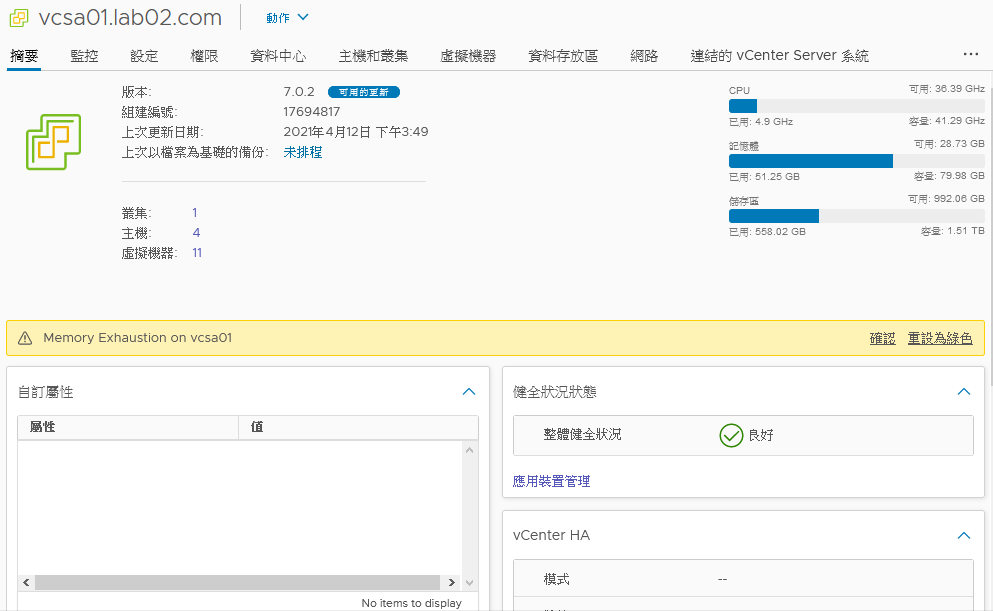The height and width of the screenshot is (611, 993).
Task: Open the 權限 tab
Action: pos(205,56)
